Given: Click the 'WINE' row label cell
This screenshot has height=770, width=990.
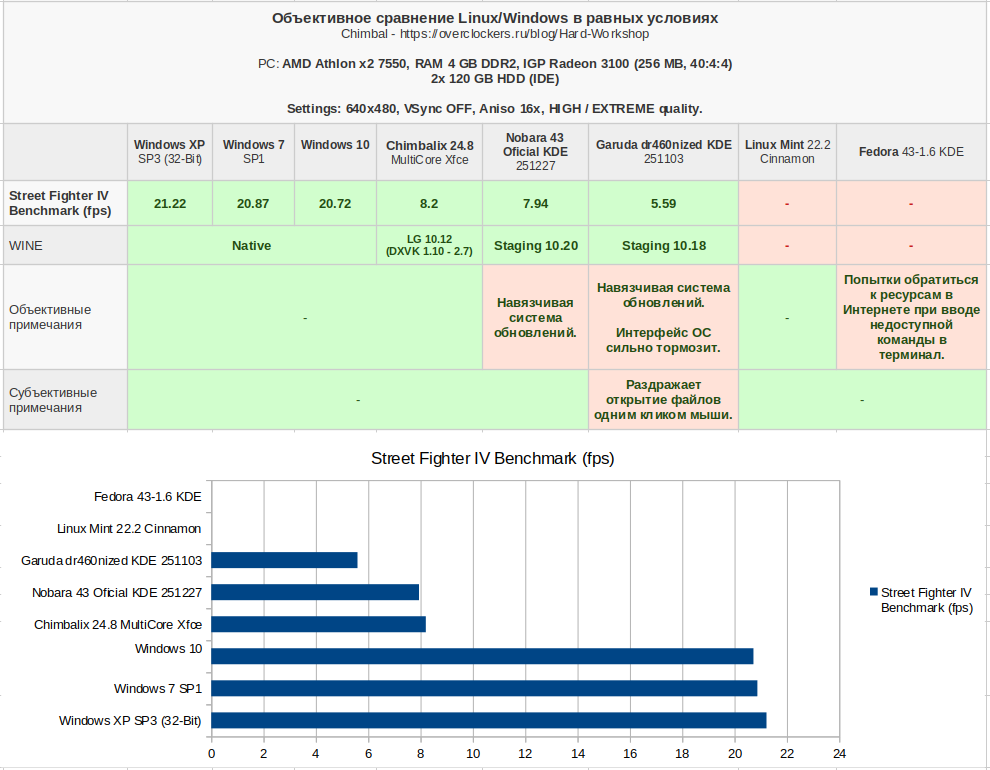Looking at the screenshot, I should (65, 246).
